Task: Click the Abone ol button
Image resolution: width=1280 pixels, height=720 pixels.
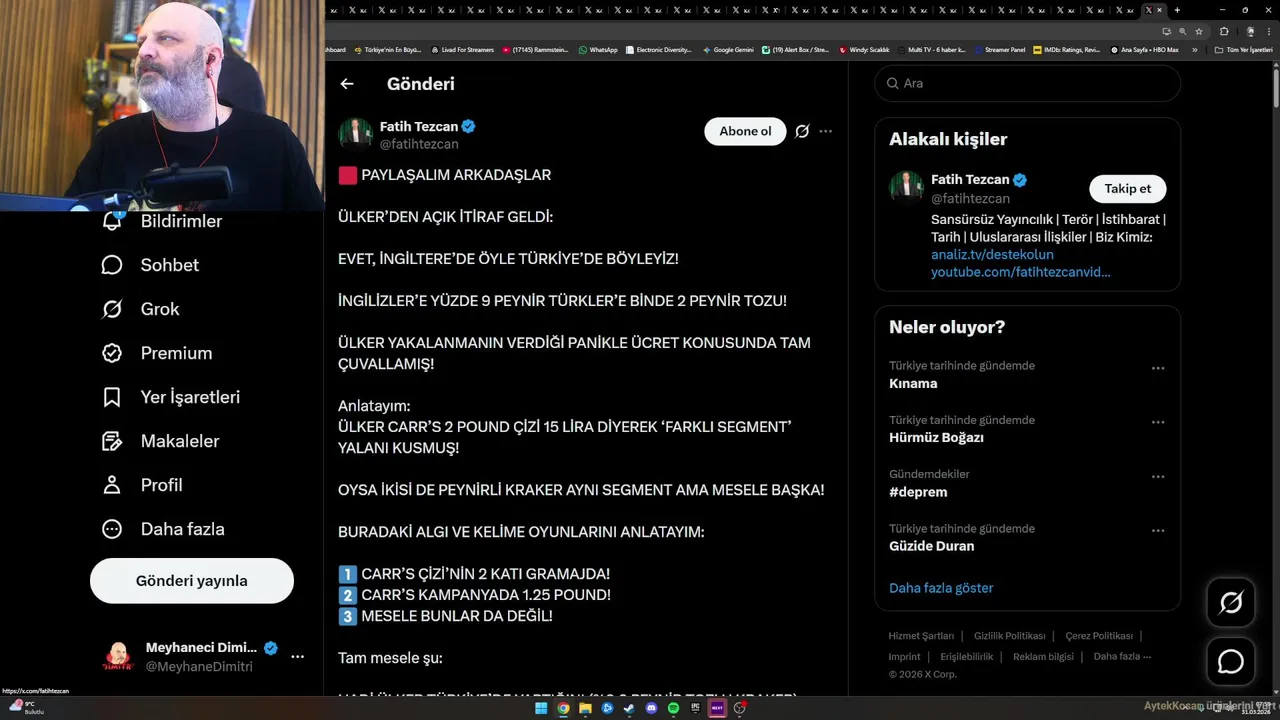Action: pos(745,131)
